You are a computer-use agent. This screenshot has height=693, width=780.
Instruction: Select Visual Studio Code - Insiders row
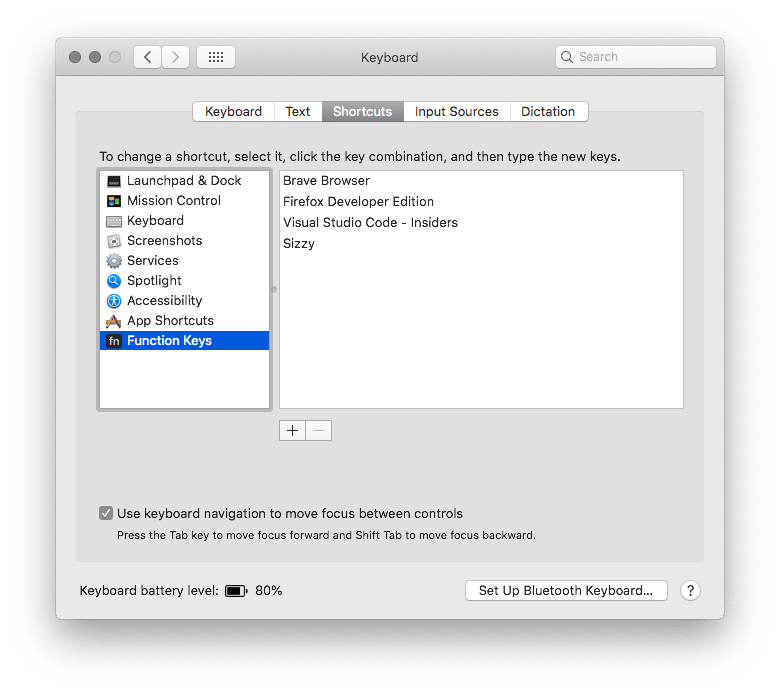(481, 222)
